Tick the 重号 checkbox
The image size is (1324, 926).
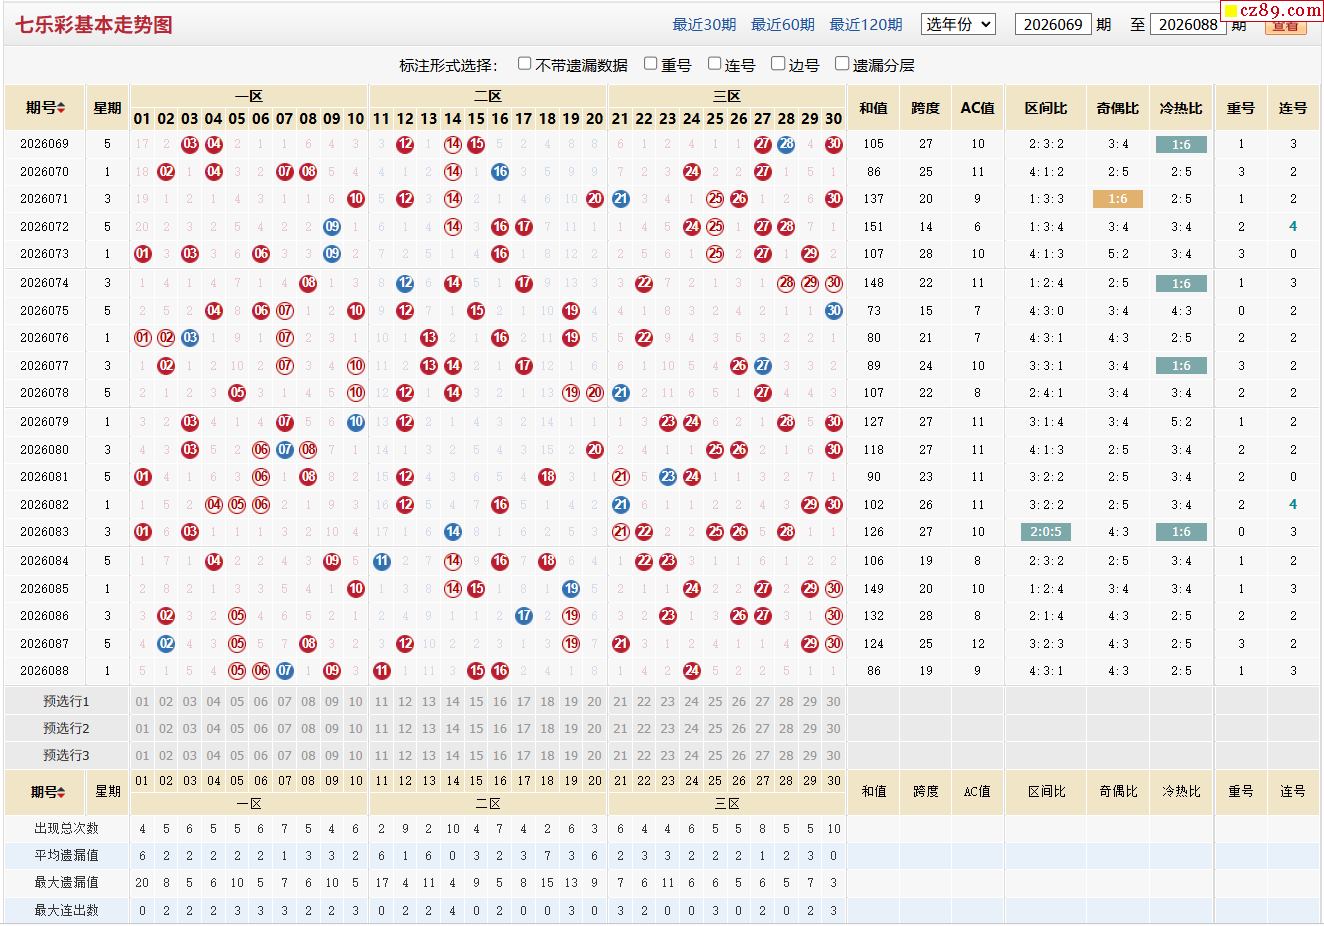click(x=651, y=64)
